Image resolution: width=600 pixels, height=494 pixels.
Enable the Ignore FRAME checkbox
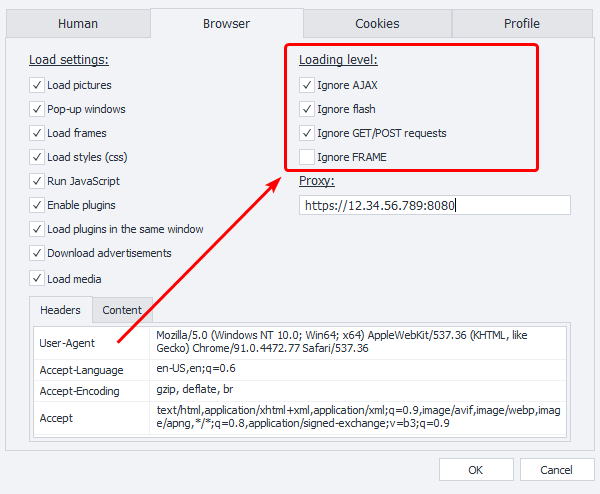tap(307, 157)
